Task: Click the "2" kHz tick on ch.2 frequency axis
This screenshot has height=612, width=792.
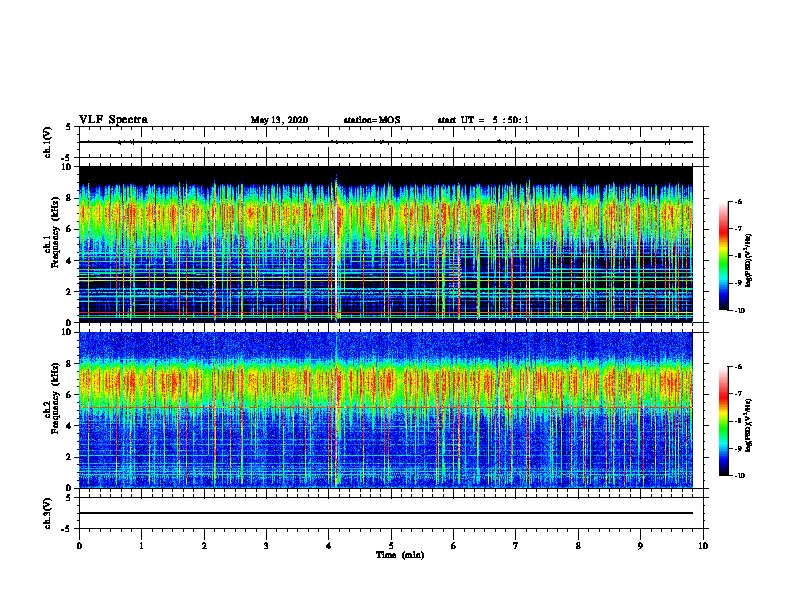Action: click(70, 457)
